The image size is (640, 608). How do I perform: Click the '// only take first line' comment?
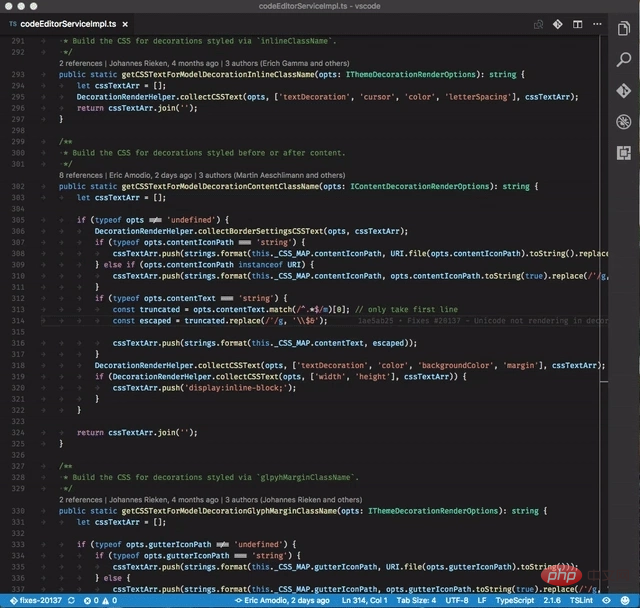406,309
